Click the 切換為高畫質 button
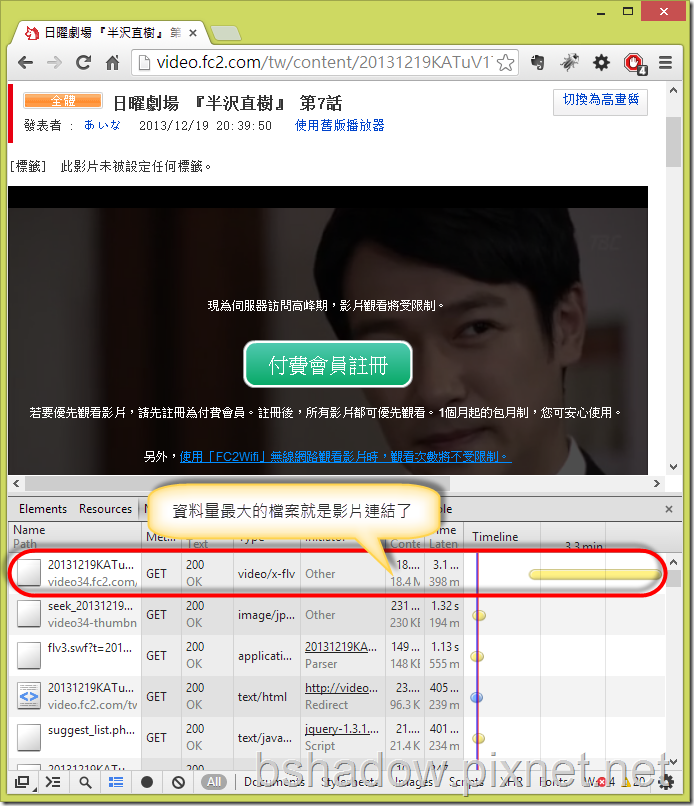Viewport: 694px width, 806px height. click(600, 101)
